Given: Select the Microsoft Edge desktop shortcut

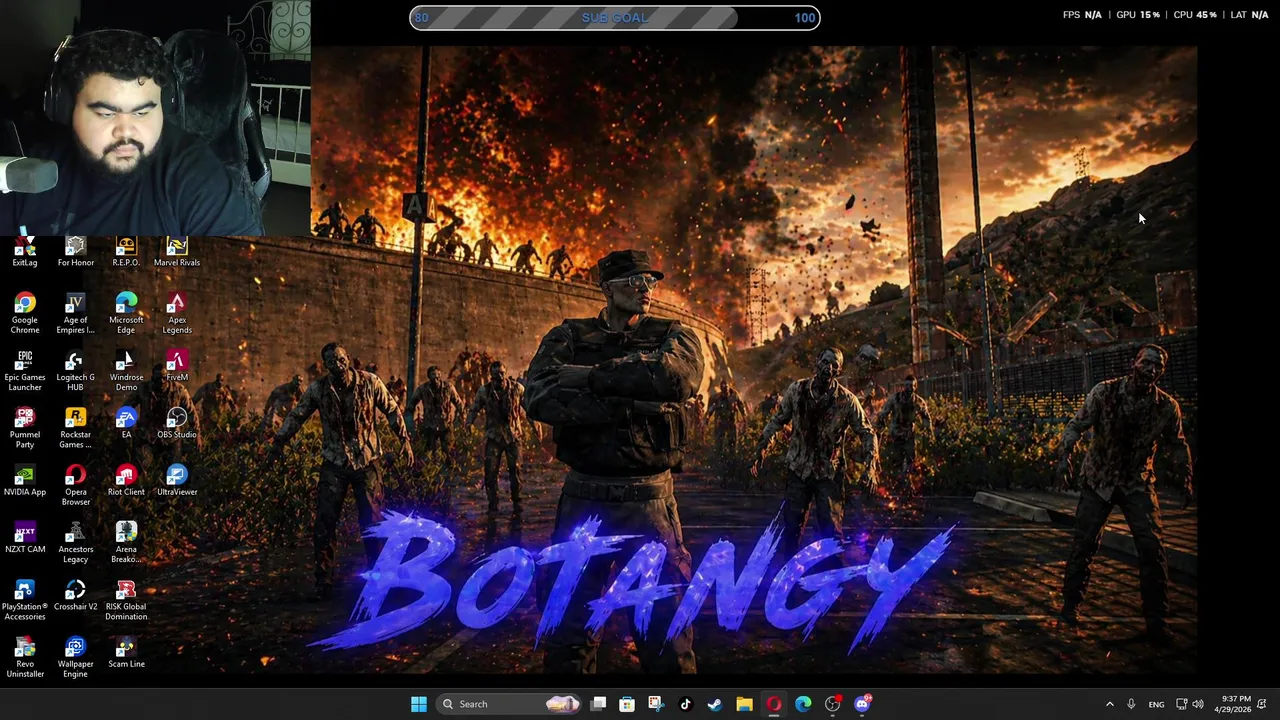Looking at the screenshot, I should 126,314.
